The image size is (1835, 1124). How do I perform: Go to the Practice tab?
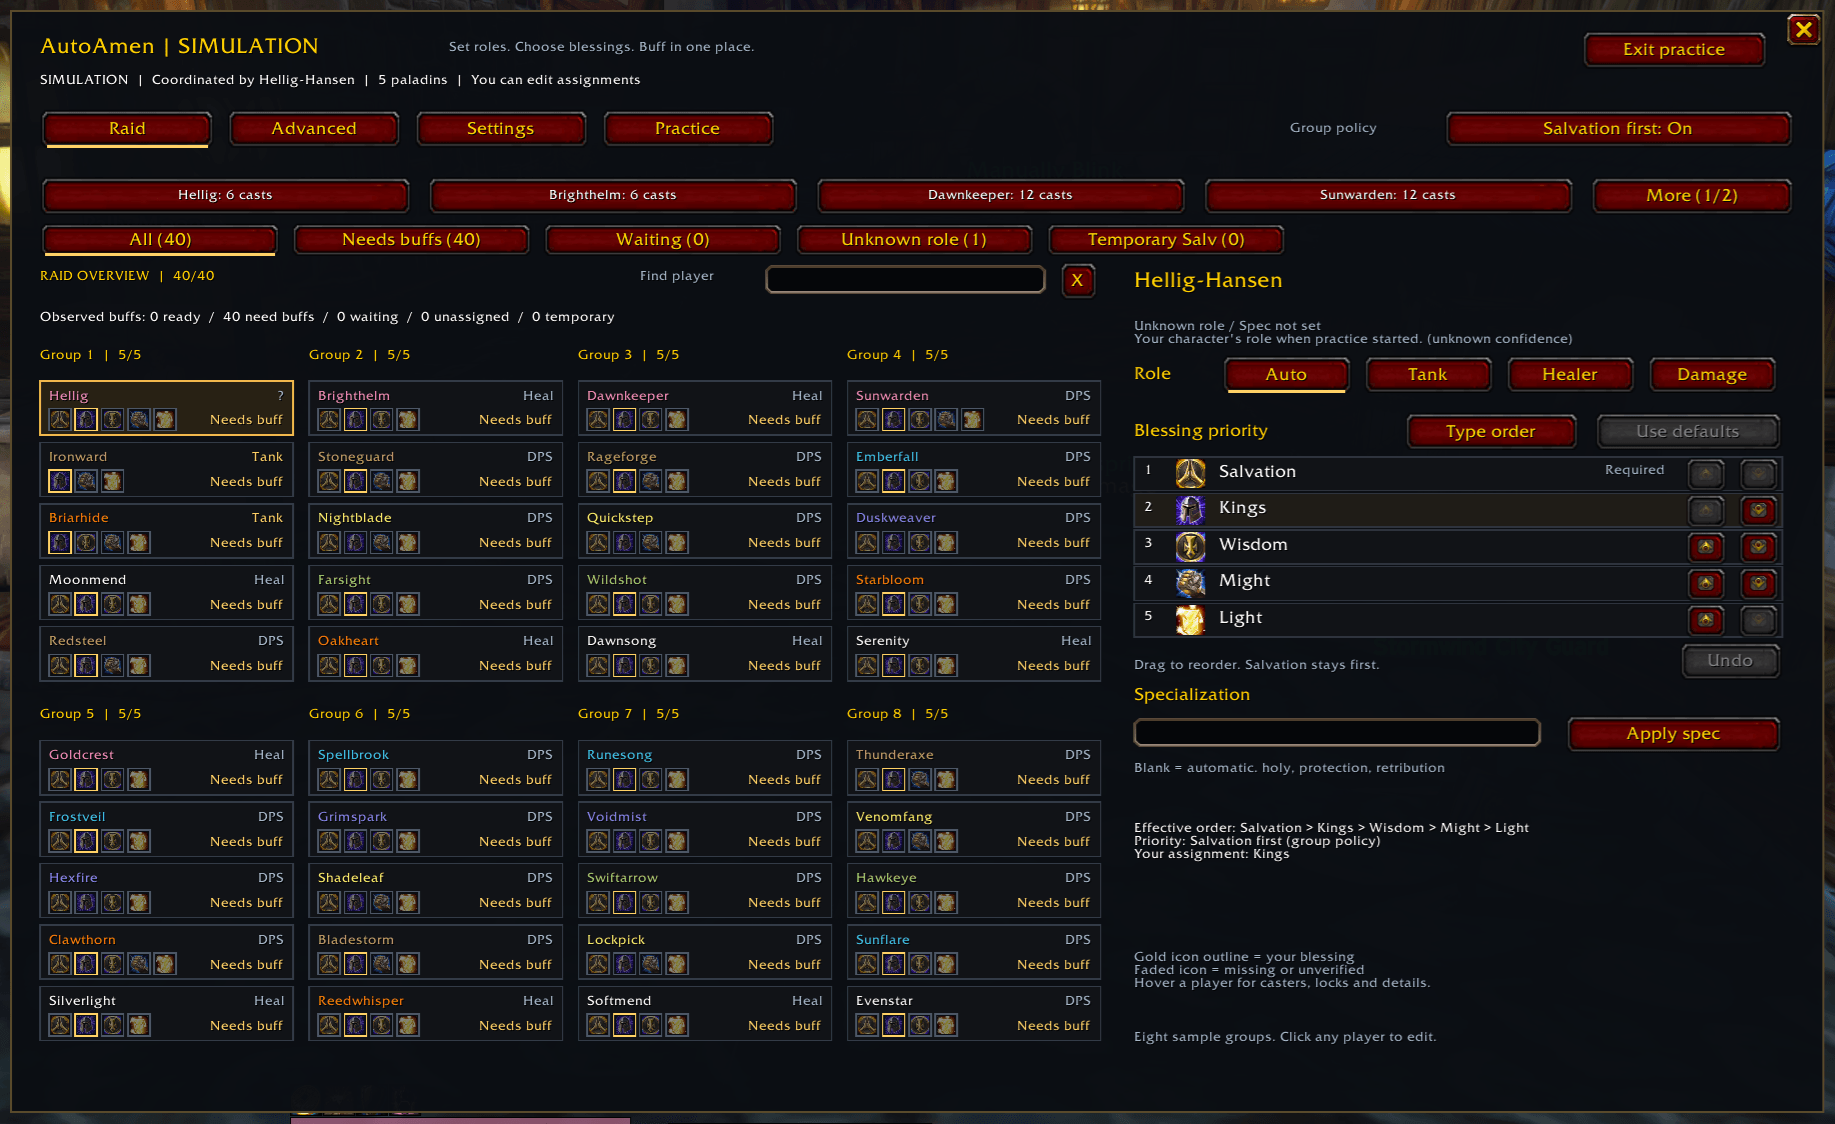(x=688, y=129)
